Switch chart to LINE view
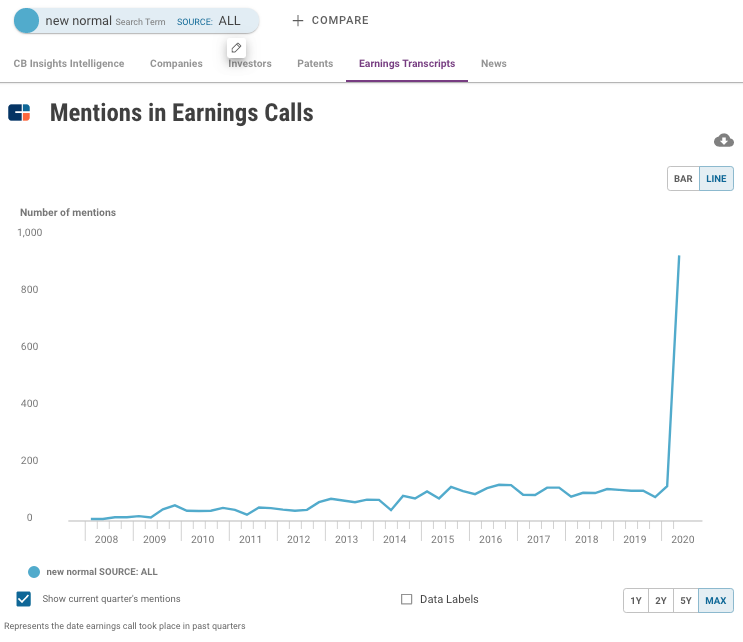Image resolution: width=743 pixels, height=642 pixels. coord(716,179)
